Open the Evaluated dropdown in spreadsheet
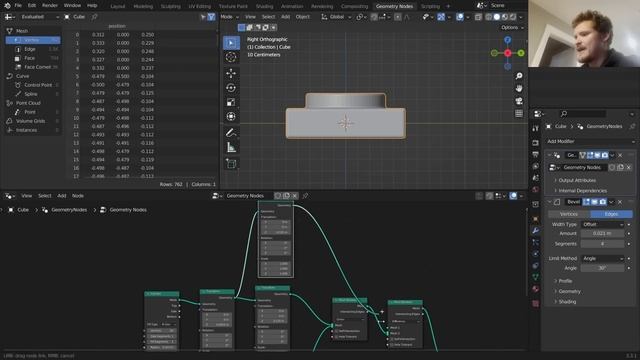The height and width of the screenshot is (360, 640). click(x=40, y=17)
